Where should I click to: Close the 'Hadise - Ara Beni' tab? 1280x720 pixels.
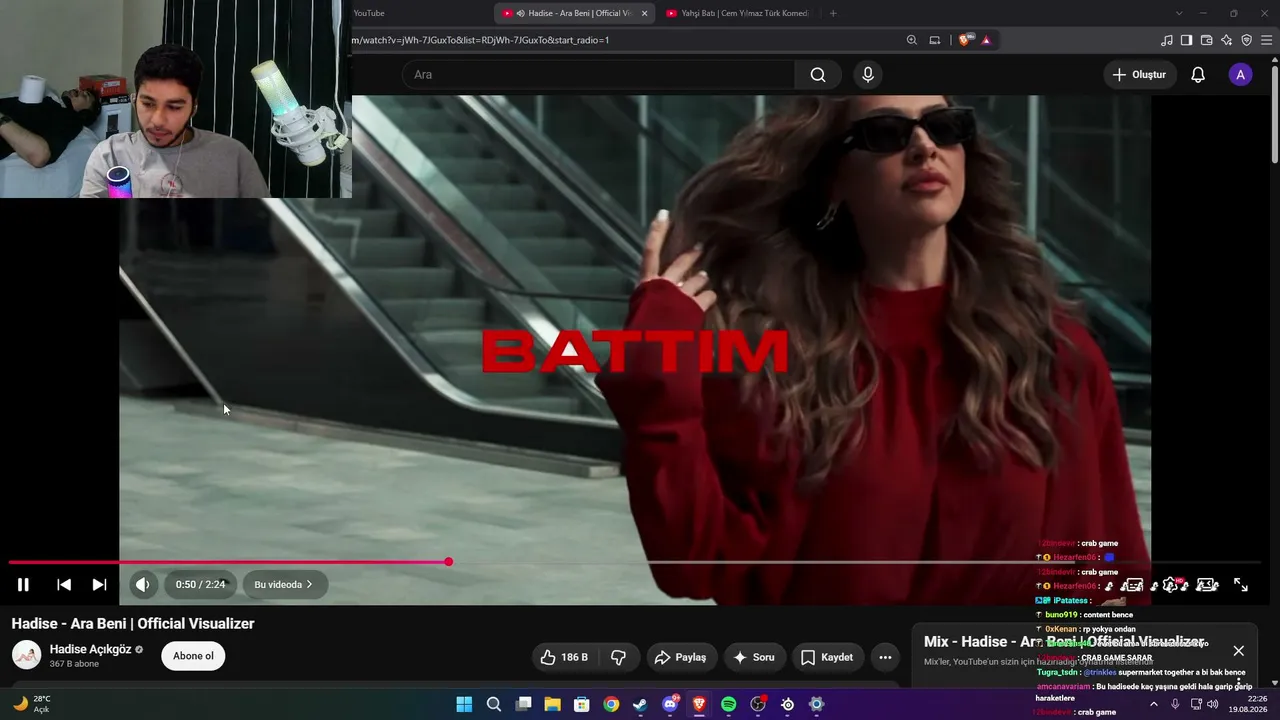point(644,13)
